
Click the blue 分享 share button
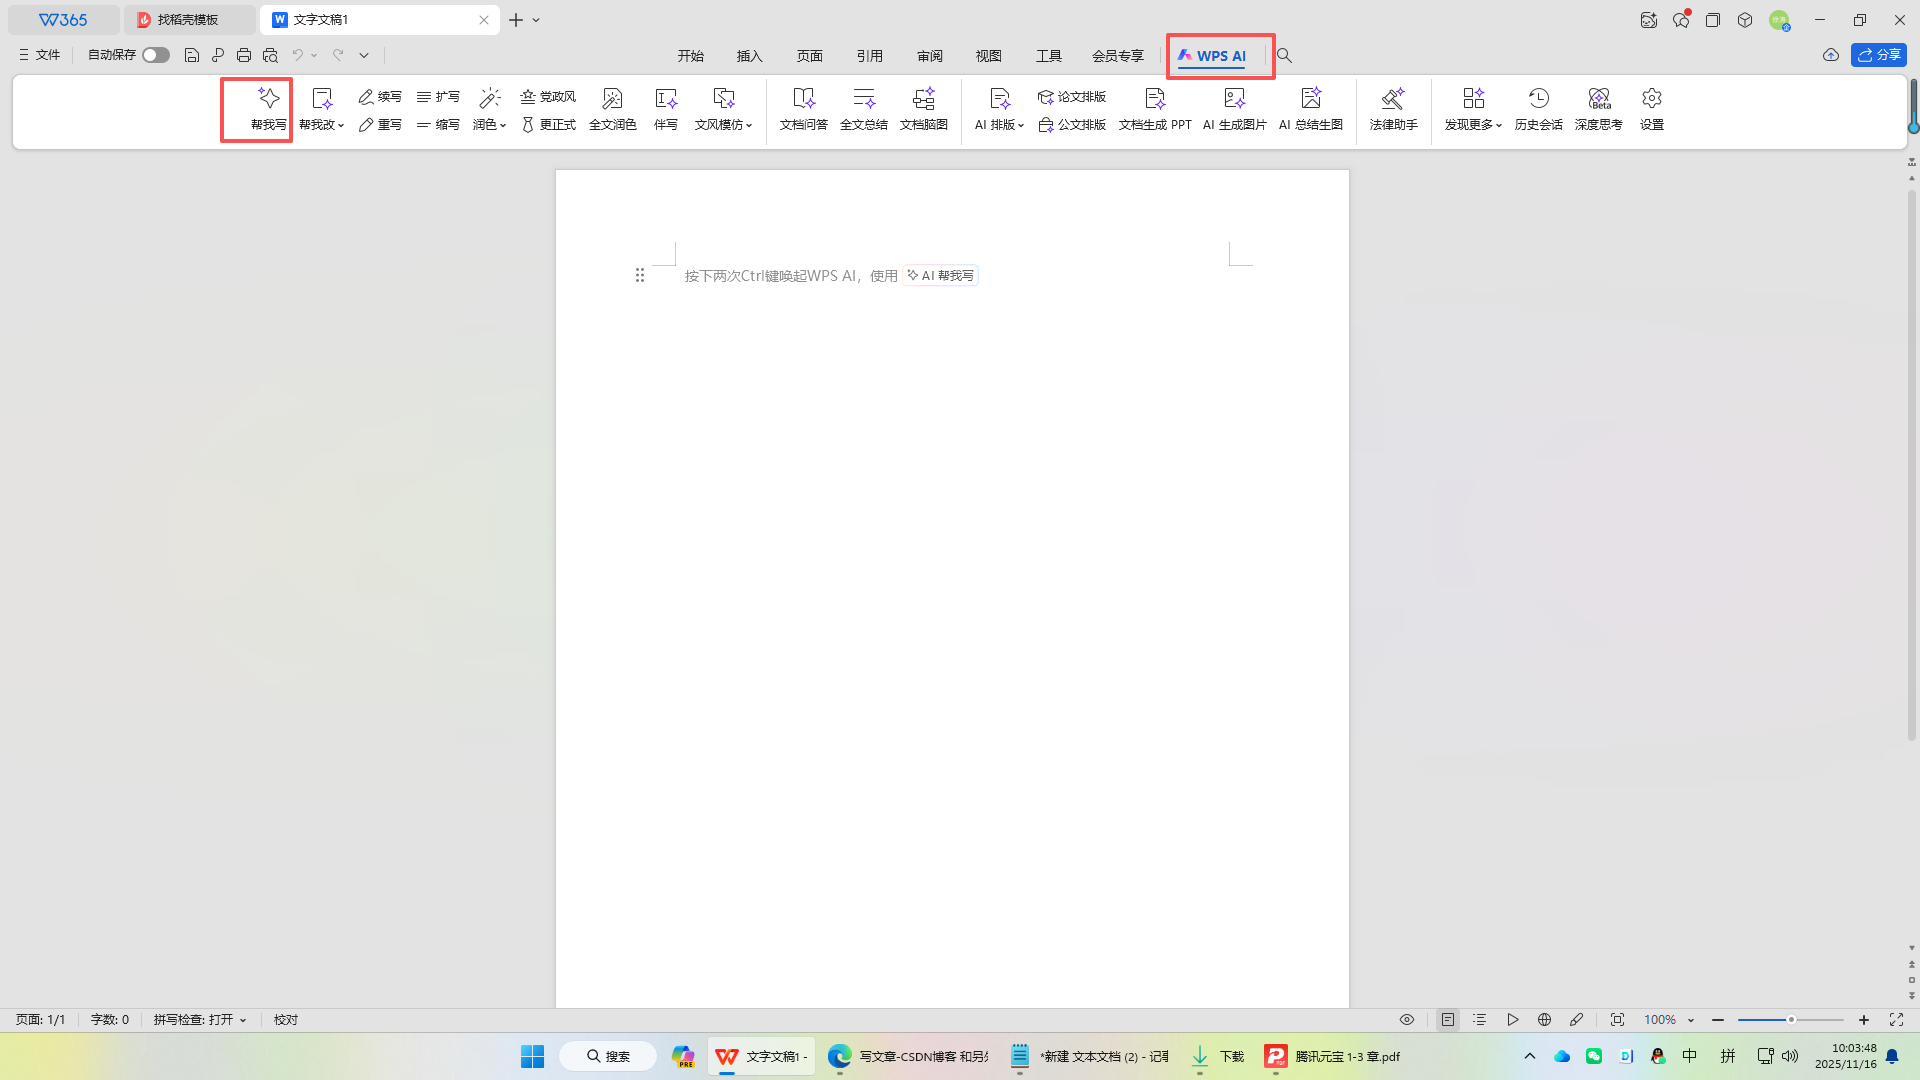1878,55
